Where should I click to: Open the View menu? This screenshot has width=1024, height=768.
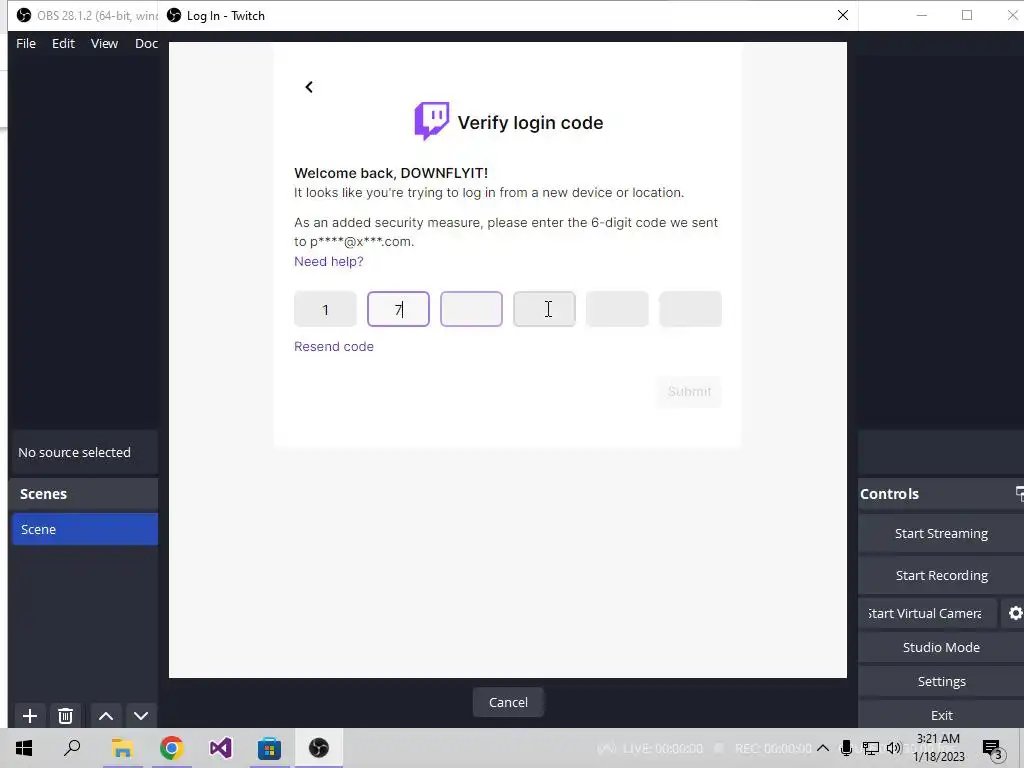pyautogui.click(x=104, y=43)
